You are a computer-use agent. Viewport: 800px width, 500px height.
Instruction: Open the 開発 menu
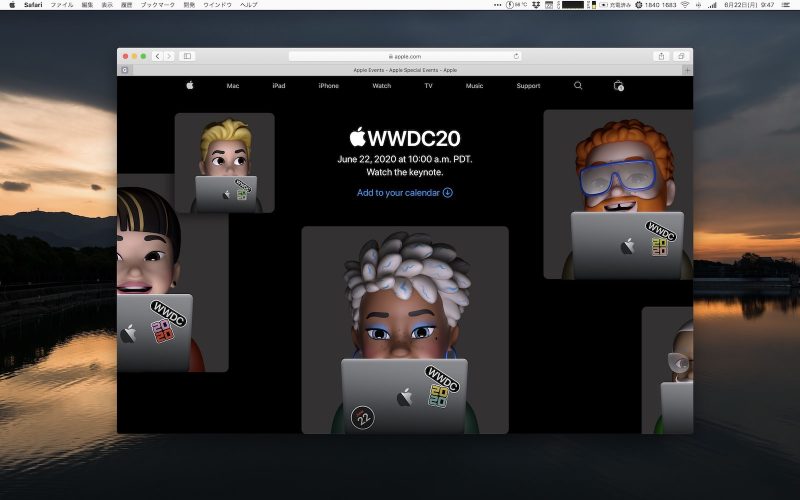(189, 5)
